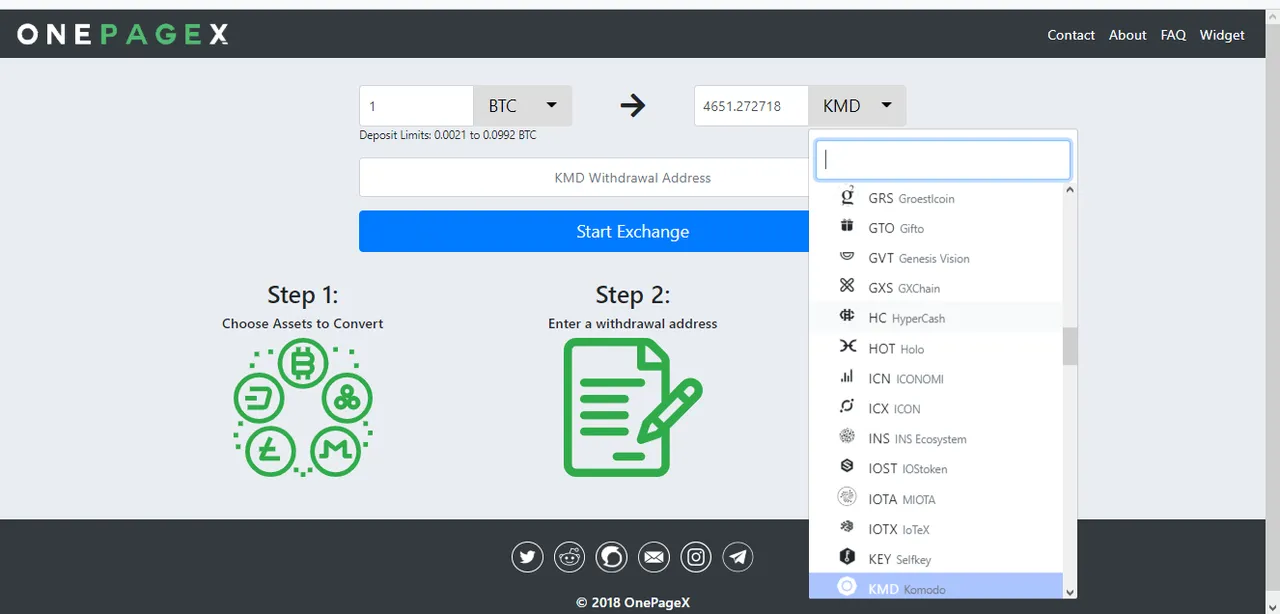Select the highlighted KMD Komodo entry
This screenshot has height=614, width=1280.
pos(935,588)
